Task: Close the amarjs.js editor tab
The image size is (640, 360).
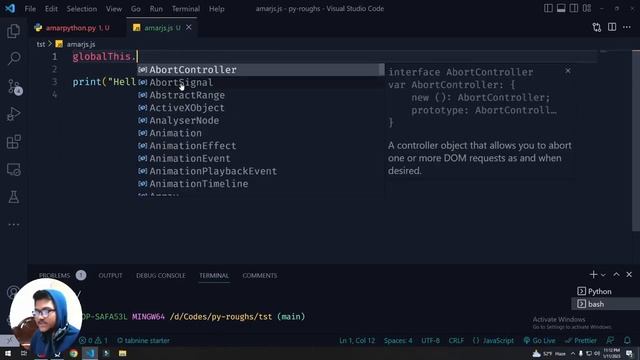Action: [189, 27]
